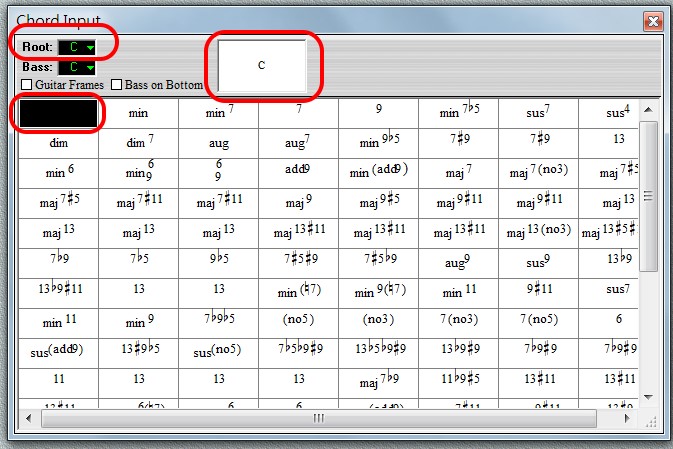673x449 pixels.
Task: Choose the maj 9#5 chord cell
Action: [379, 203]
